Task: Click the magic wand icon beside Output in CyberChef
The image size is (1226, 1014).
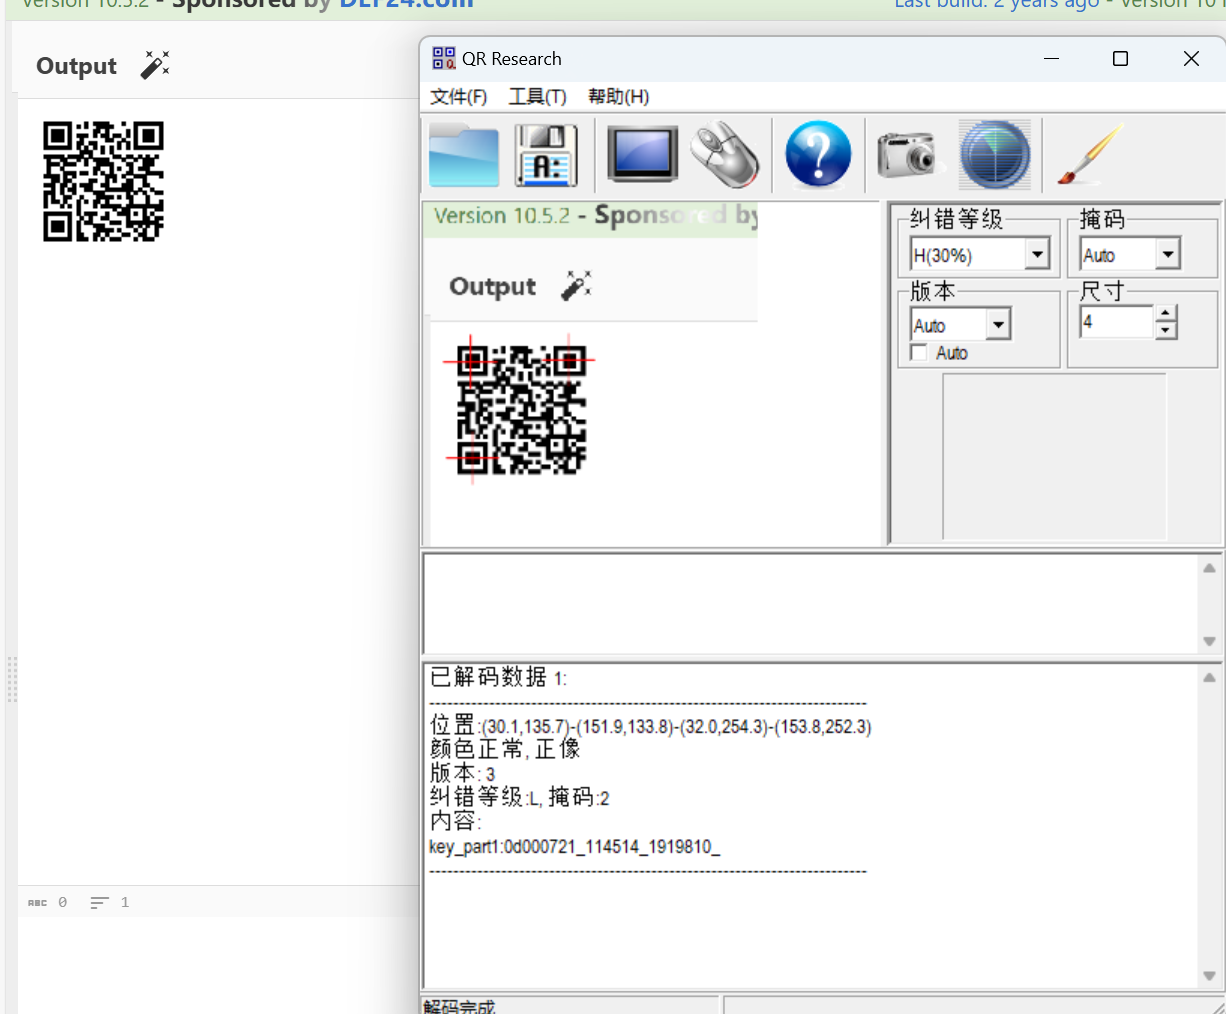Action: (x=155, y=65)
